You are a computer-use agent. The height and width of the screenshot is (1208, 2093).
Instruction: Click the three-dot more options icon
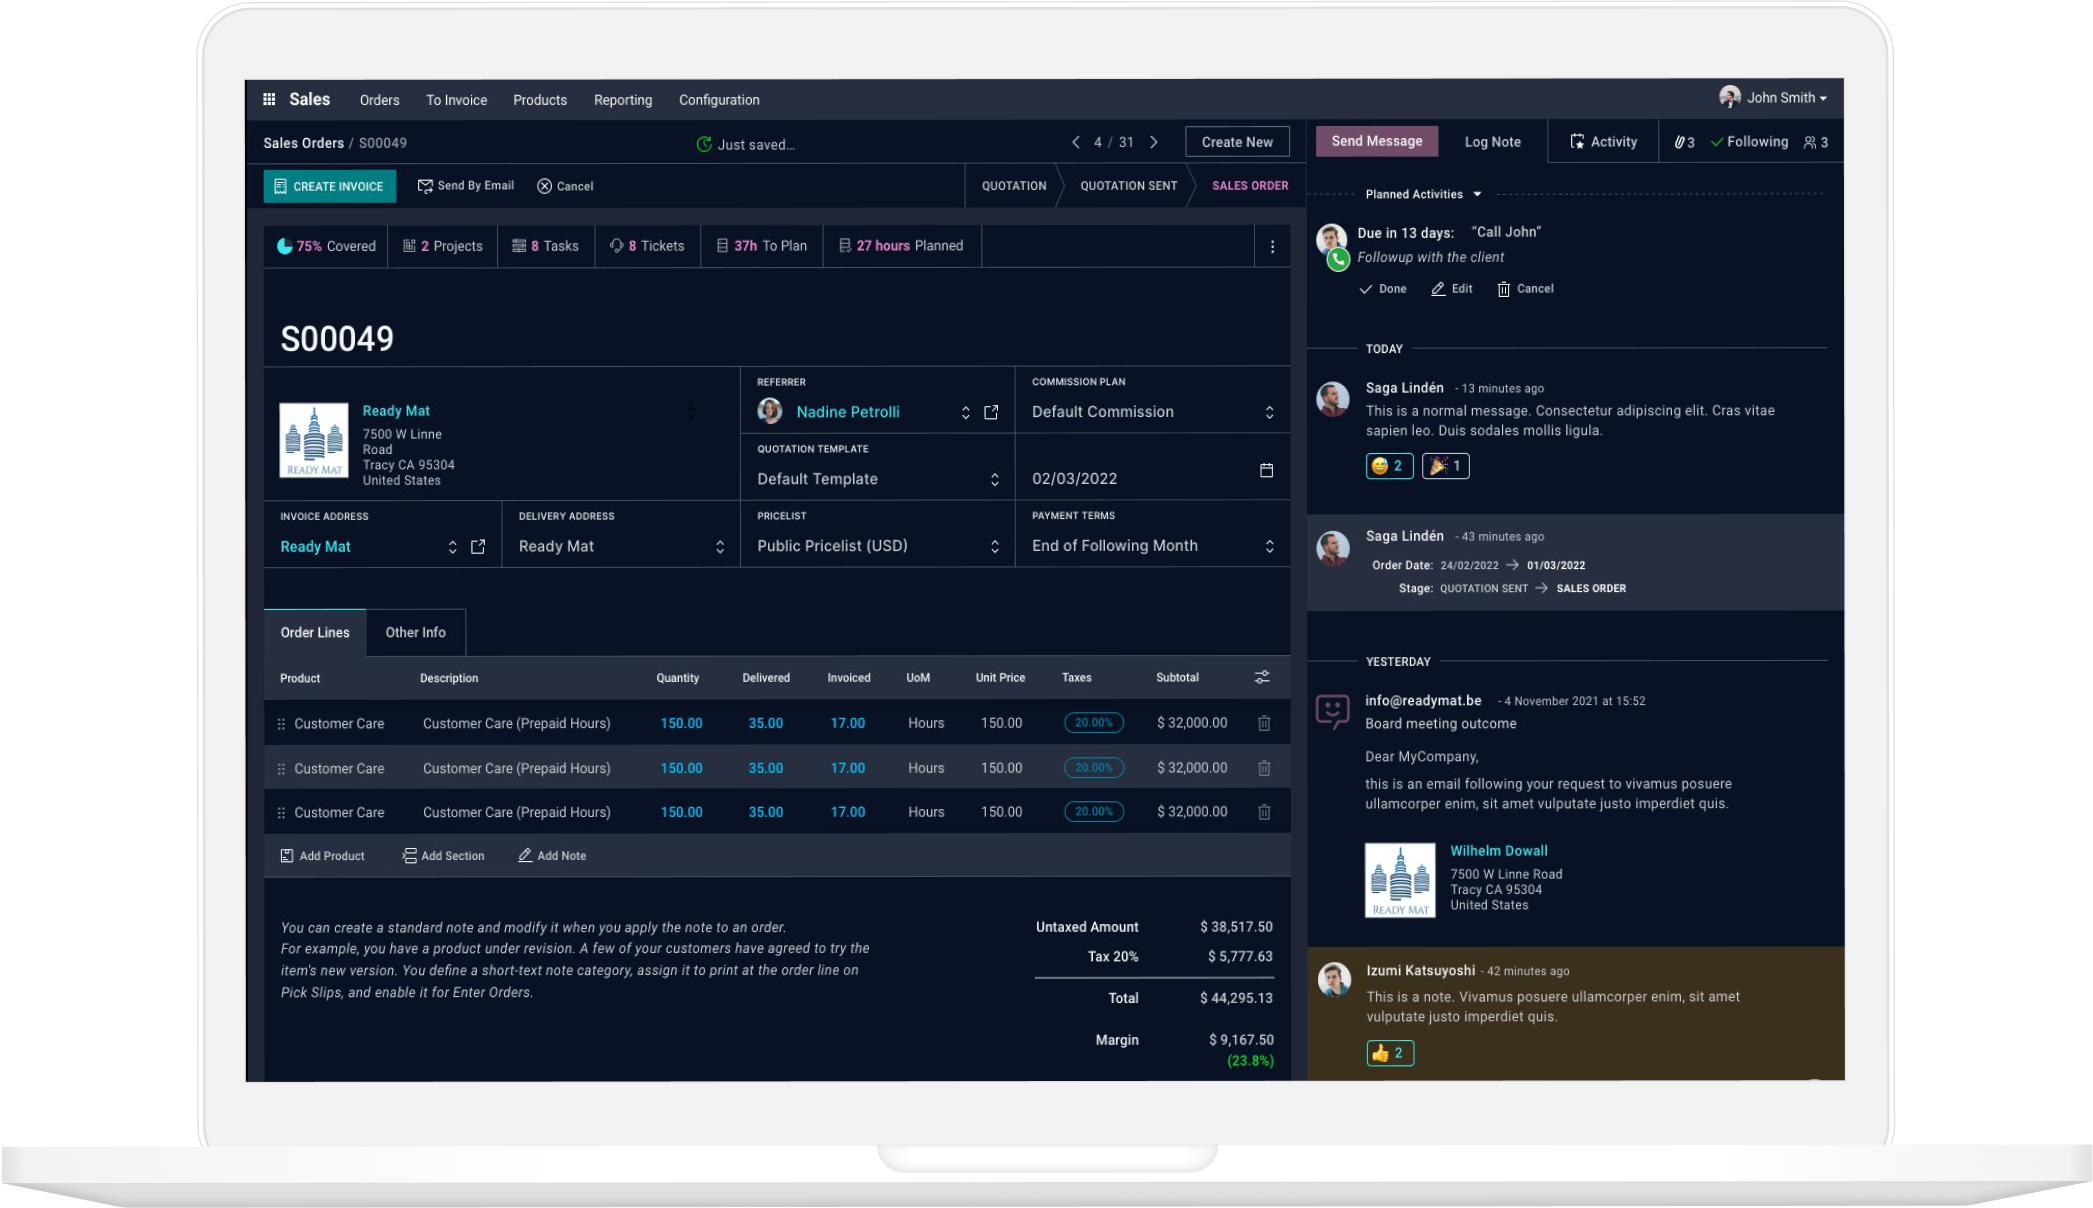pos(1272,247)
